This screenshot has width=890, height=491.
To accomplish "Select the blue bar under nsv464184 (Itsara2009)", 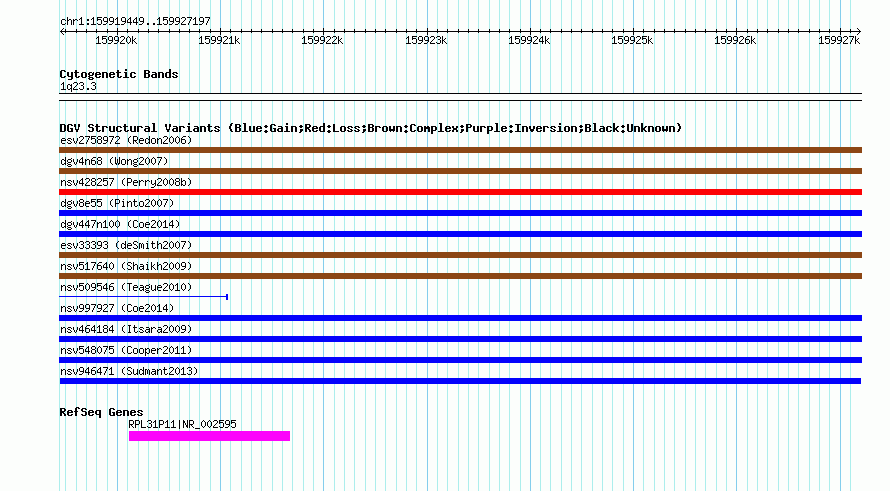I will point(460,339).
